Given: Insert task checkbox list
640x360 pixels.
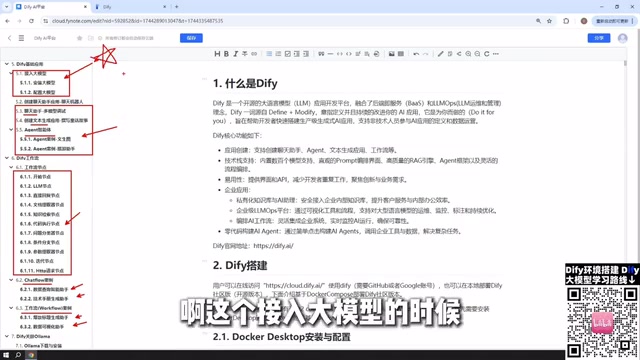Looking at the screenshot, I should pyautogui.click(x=287, y=54).
